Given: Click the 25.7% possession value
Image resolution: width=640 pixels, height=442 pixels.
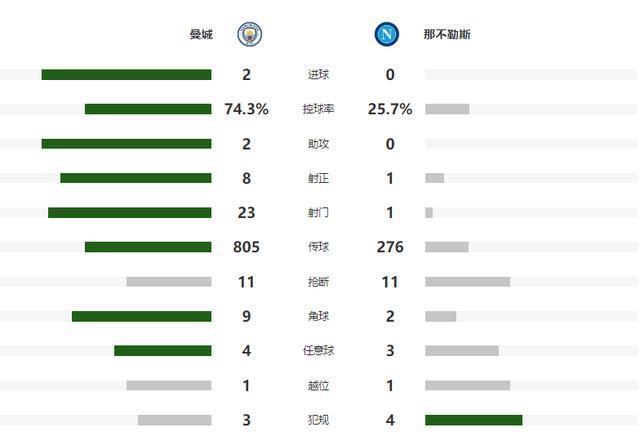Looking at the screenshot, I should click(x=390, y=109).
